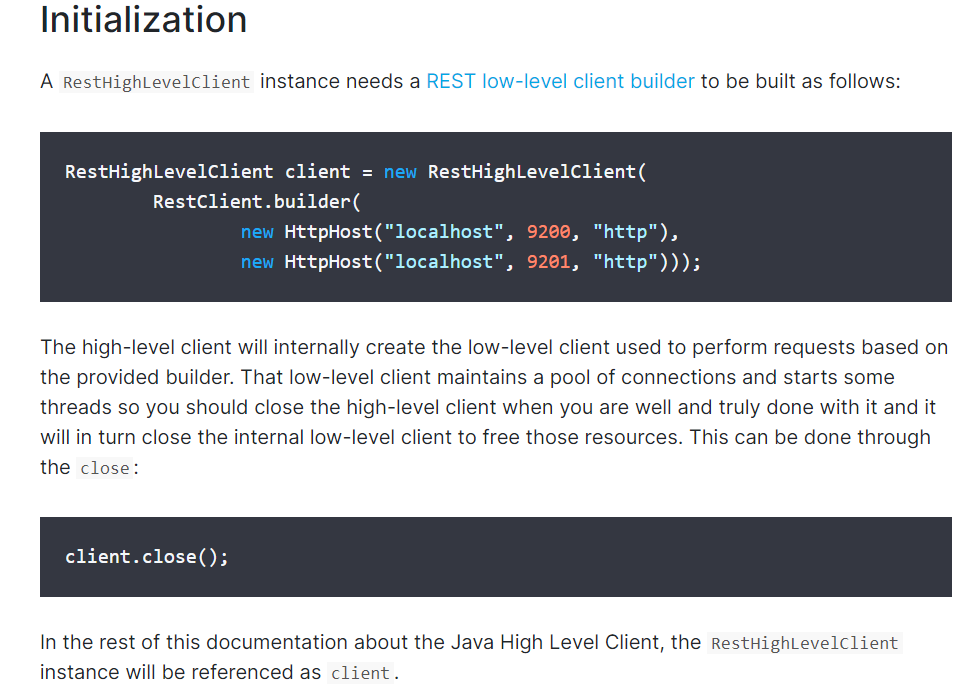The width and height of the screenshot is (968, 694).
Task: Click the inline 'close' code word
Action: [105, 468]
